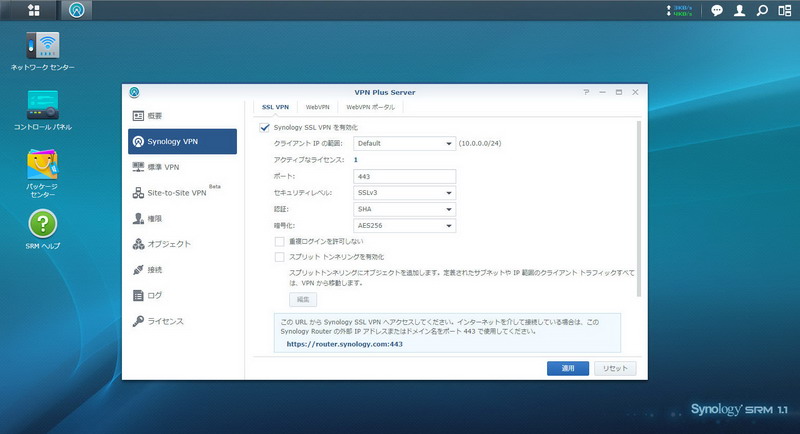Open the SRM Help desktop icon
Image resolution: width=800 pixels, height=434 pixels.
coord(43,229)
